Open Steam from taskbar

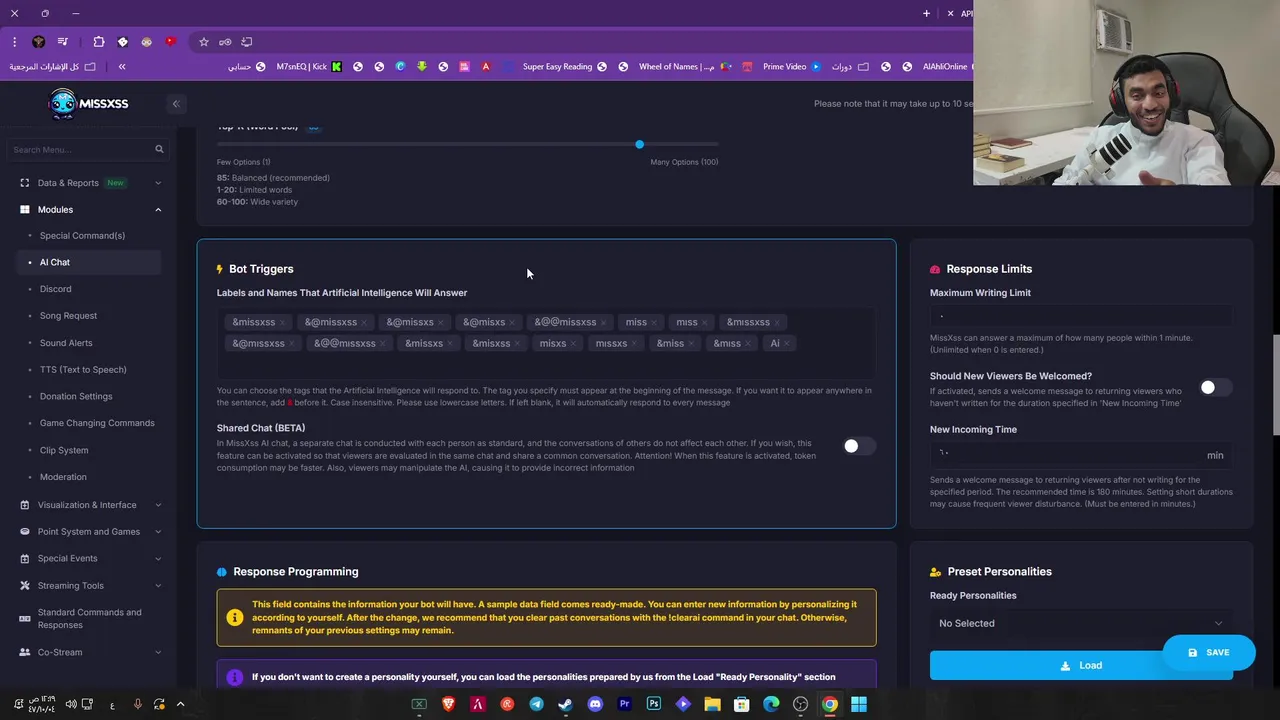click(566, 704)
